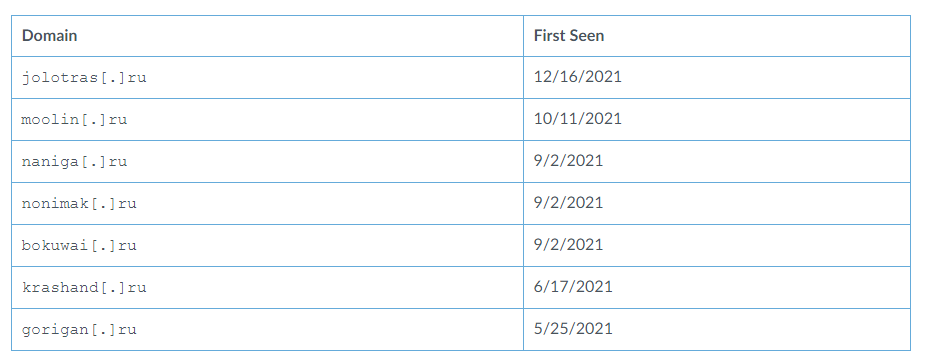Click the word Seen in header

[586, 36]
